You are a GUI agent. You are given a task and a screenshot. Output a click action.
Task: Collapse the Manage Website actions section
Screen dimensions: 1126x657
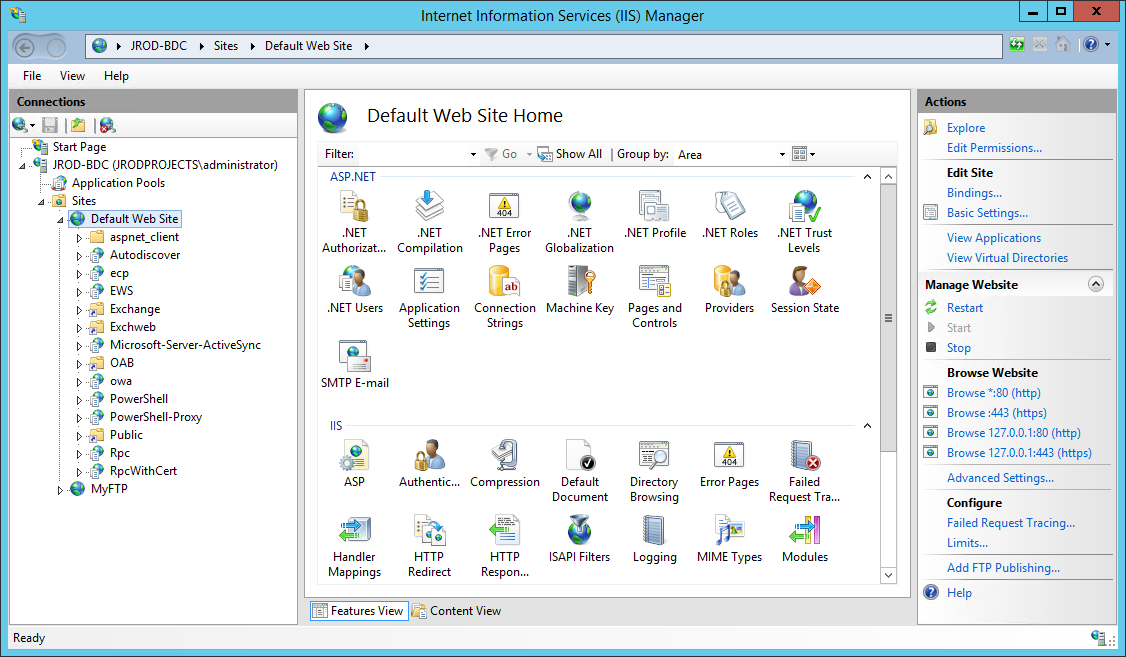(1096, 284)
